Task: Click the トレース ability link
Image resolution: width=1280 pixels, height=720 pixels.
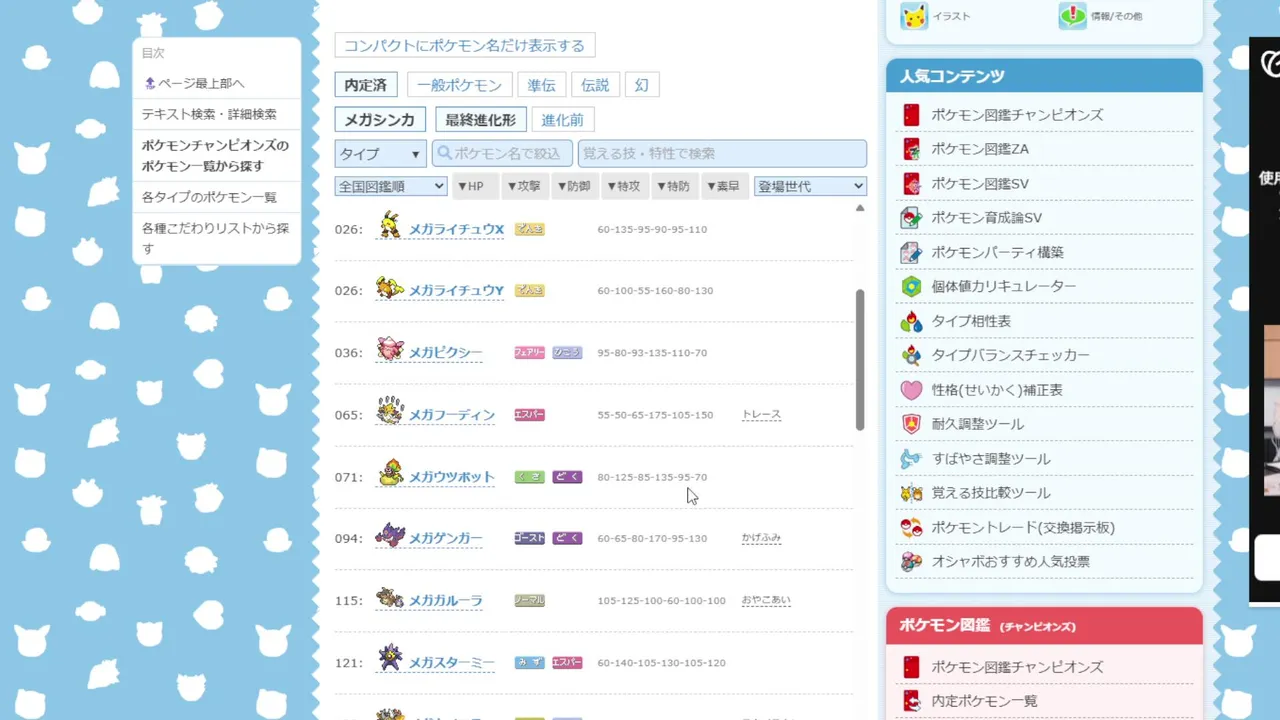Action: (x=761, y=414)
